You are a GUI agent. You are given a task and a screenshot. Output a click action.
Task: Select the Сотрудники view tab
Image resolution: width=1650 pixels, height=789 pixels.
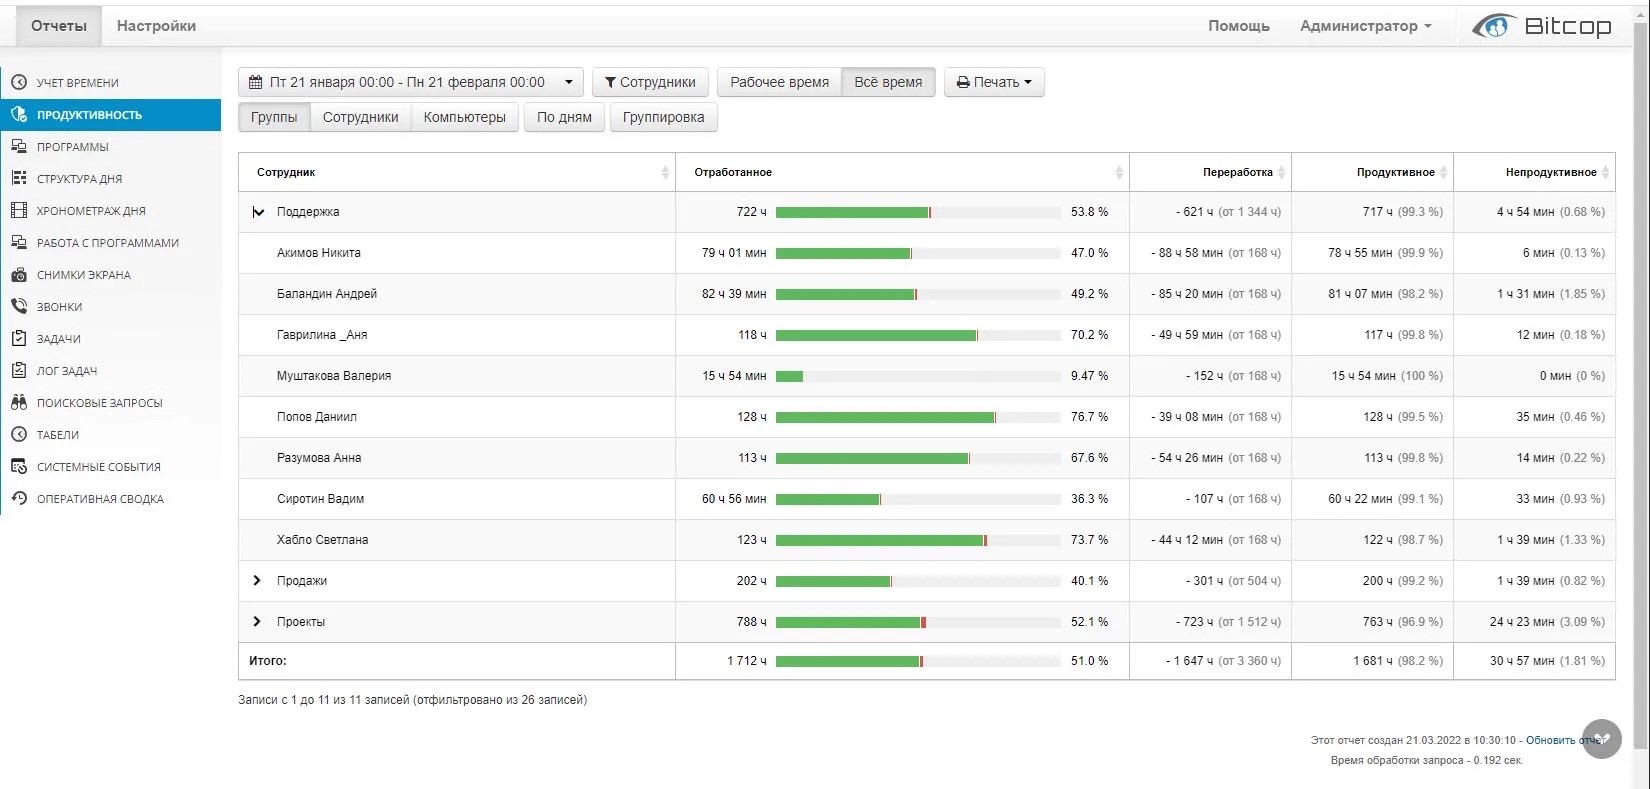click(x=361, y=117)
